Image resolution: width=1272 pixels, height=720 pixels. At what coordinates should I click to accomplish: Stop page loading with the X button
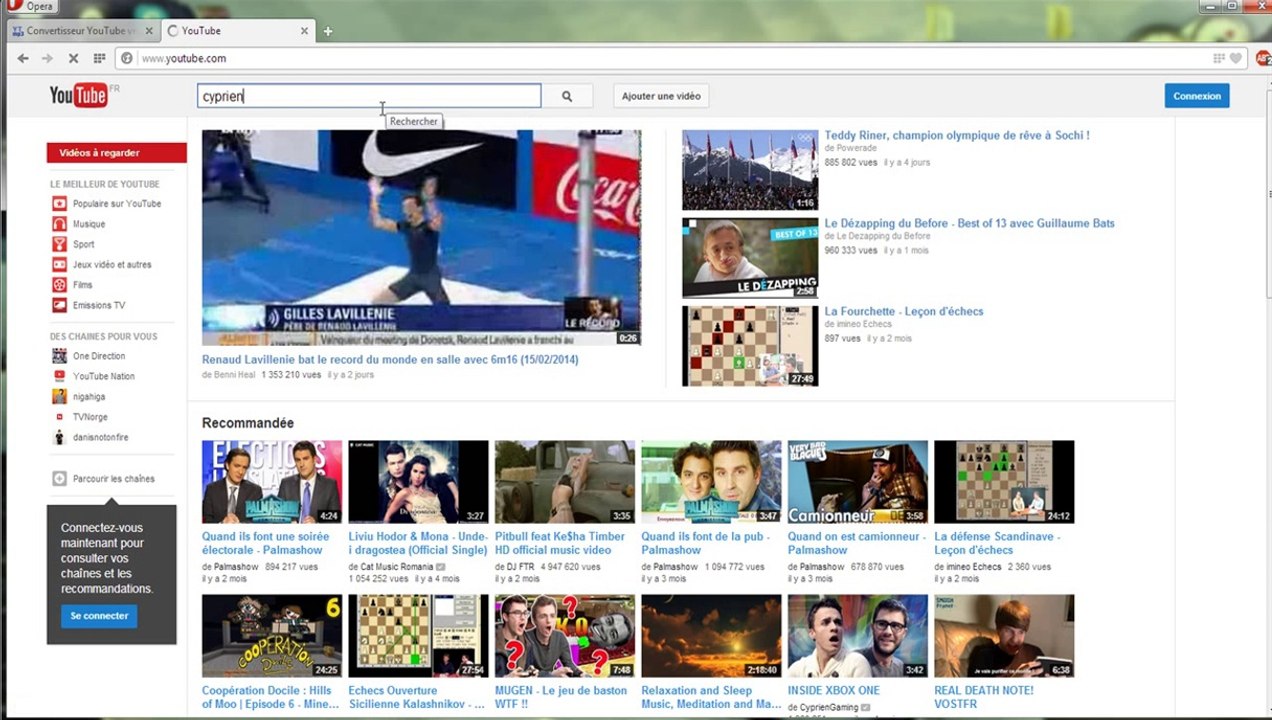(73, 58)
